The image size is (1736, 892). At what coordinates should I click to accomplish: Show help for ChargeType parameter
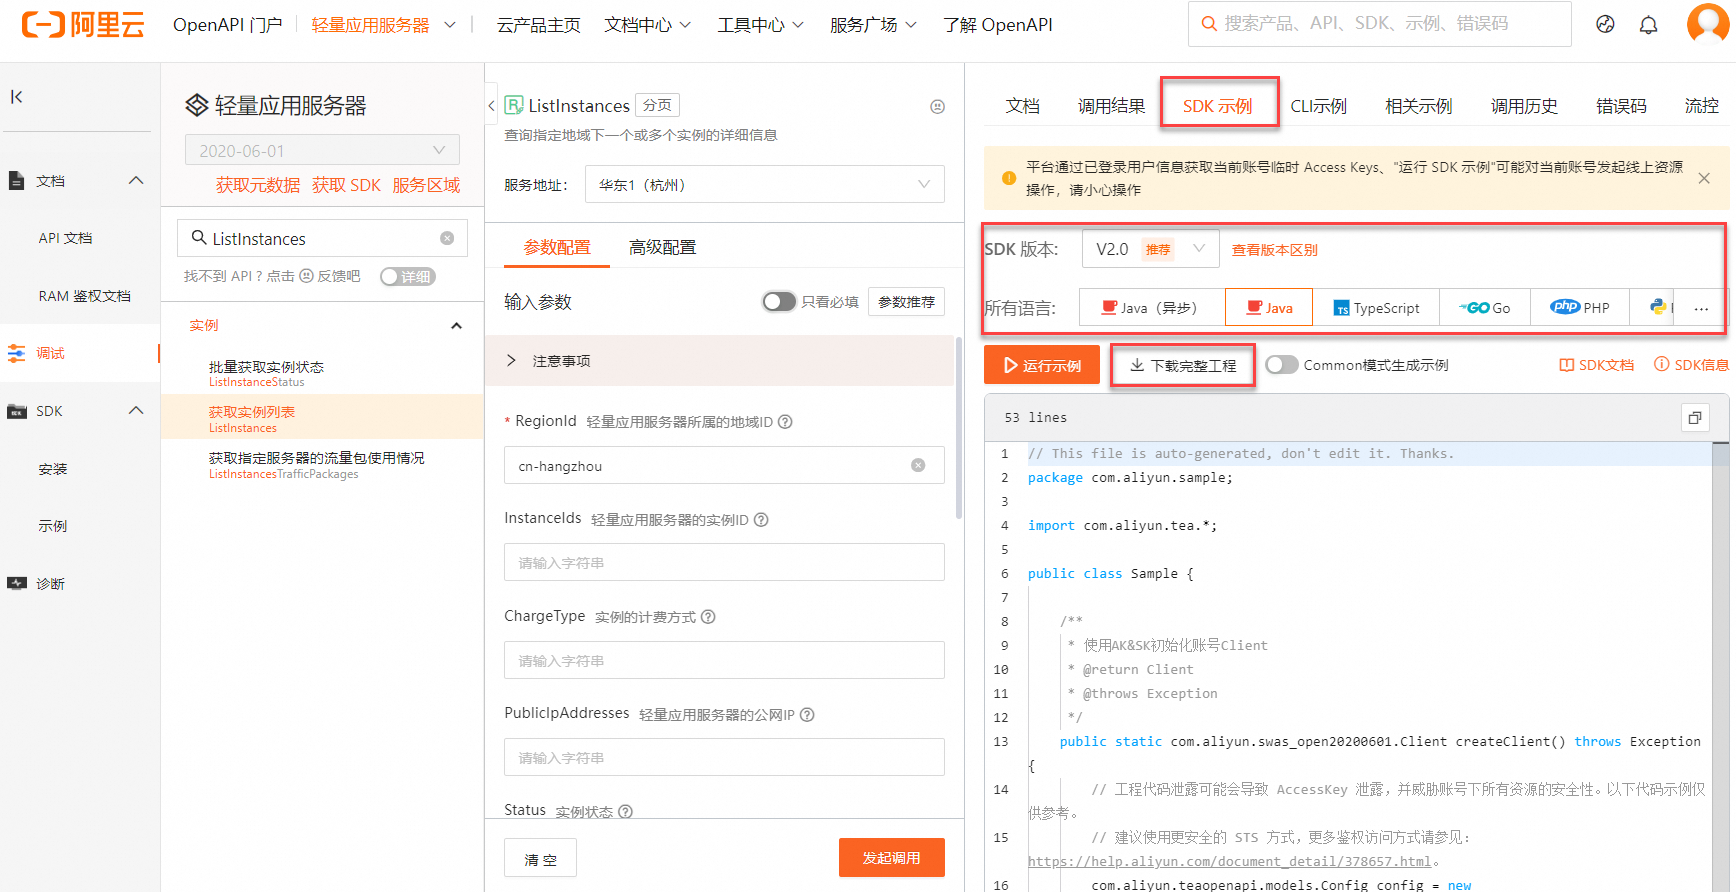[x=708, y=617]
